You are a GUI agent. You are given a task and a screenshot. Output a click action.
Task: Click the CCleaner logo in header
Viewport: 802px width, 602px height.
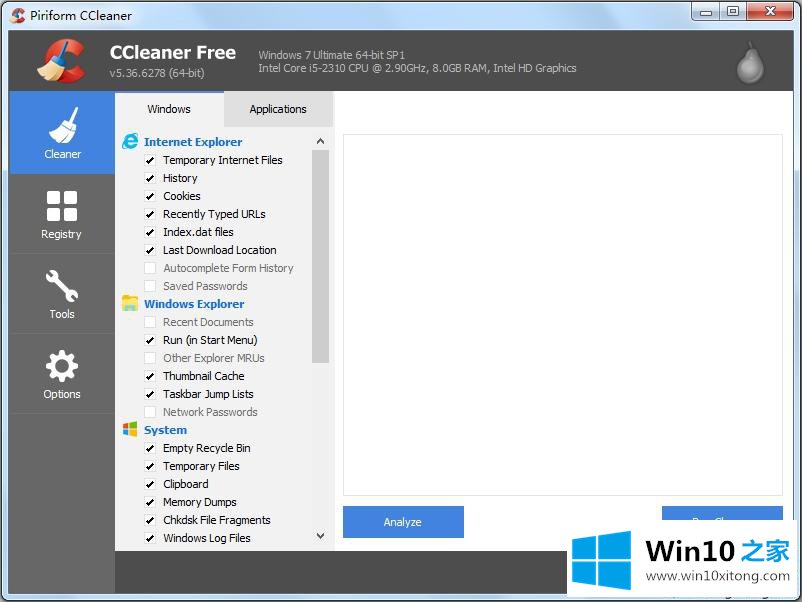click(x=61, y=61)
